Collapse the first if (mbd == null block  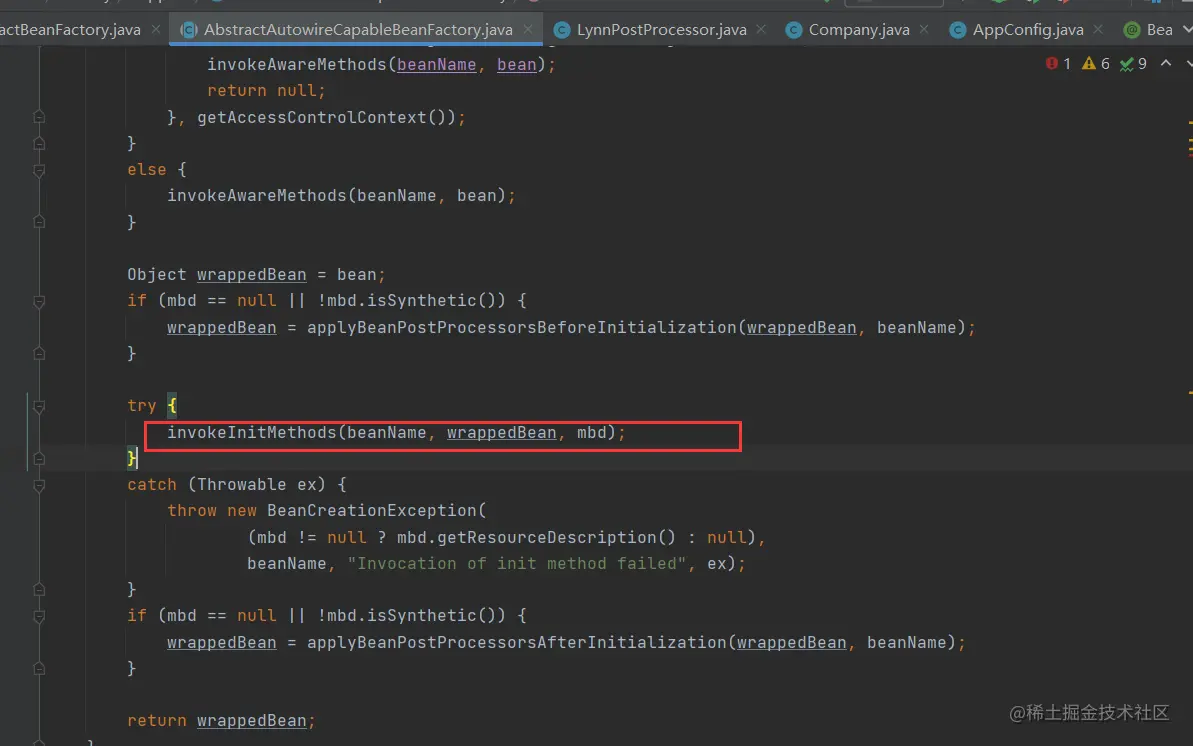click(39, 301)
